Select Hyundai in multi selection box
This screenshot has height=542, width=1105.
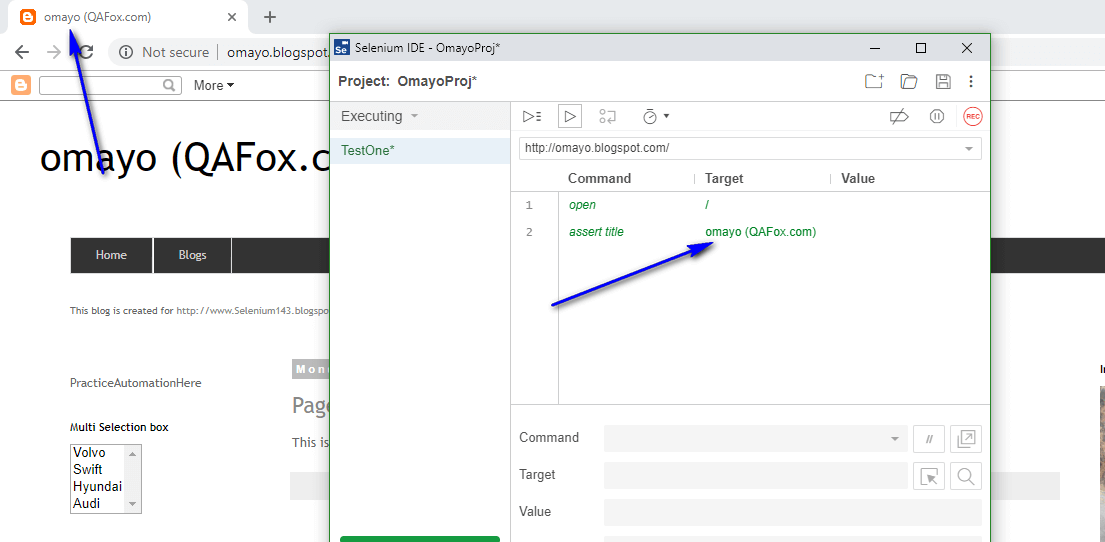coord(97,486)
